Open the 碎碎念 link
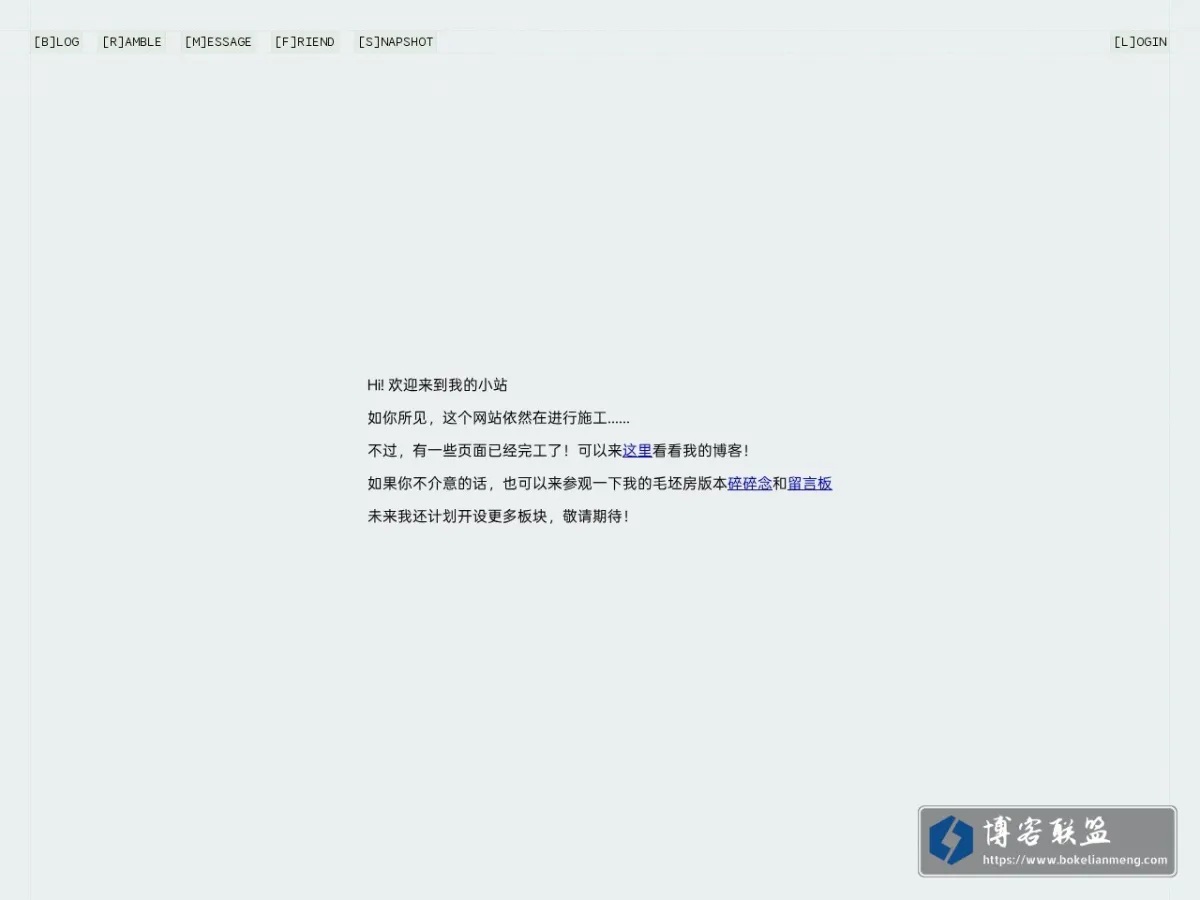Screen dimensions: 1200x900 pos(750,484)
